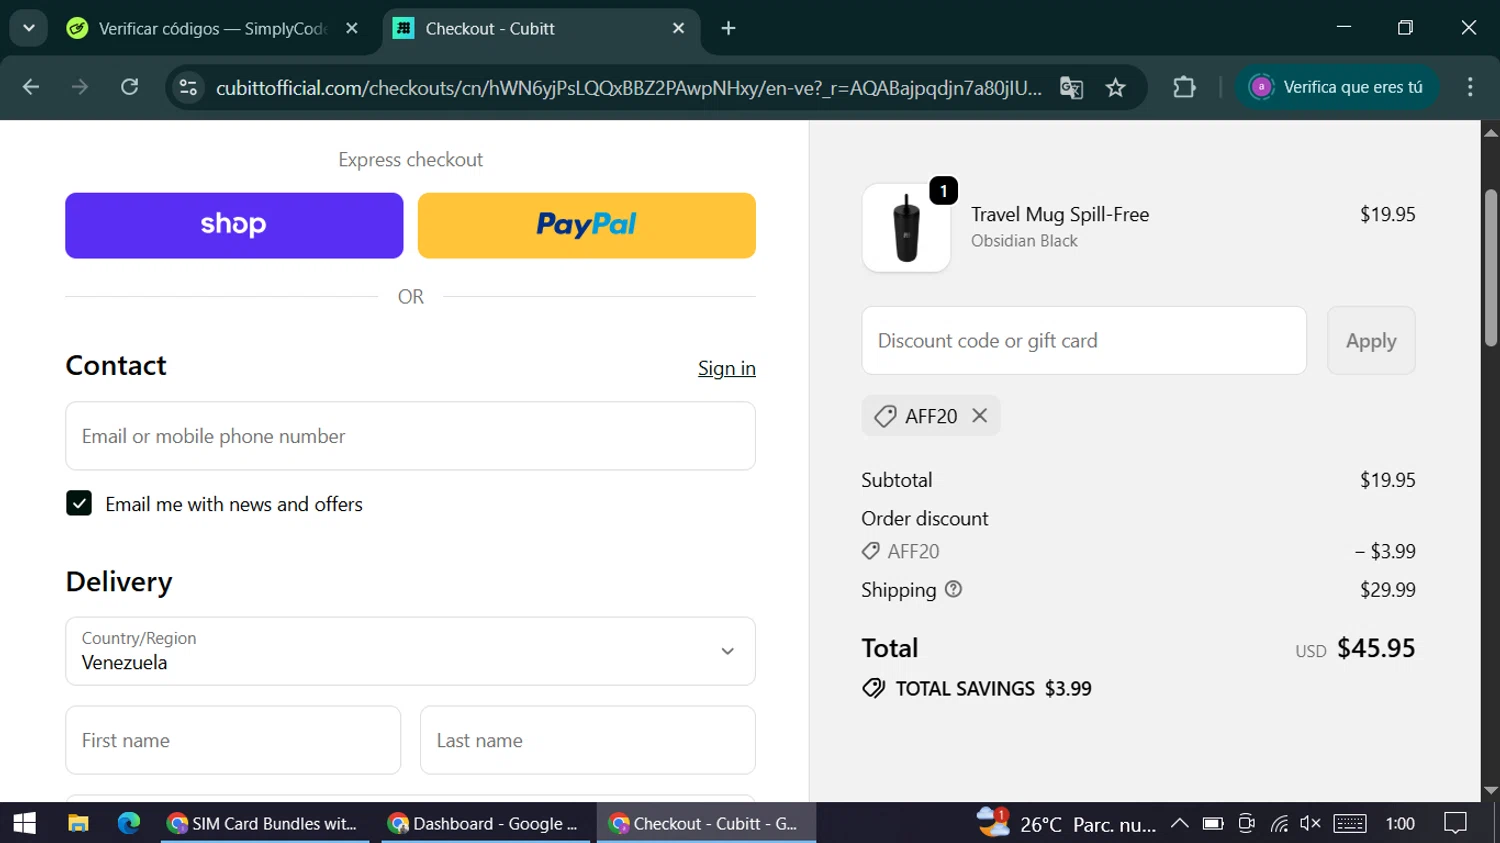Click the Sign in link
The width and height of the screenshot is (1500, 843).
[727, 368]
